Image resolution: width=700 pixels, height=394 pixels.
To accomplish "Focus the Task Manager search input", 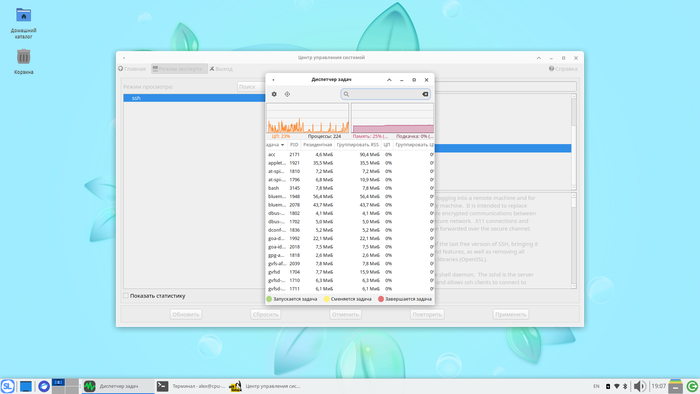I will click(x=385, y=94).
